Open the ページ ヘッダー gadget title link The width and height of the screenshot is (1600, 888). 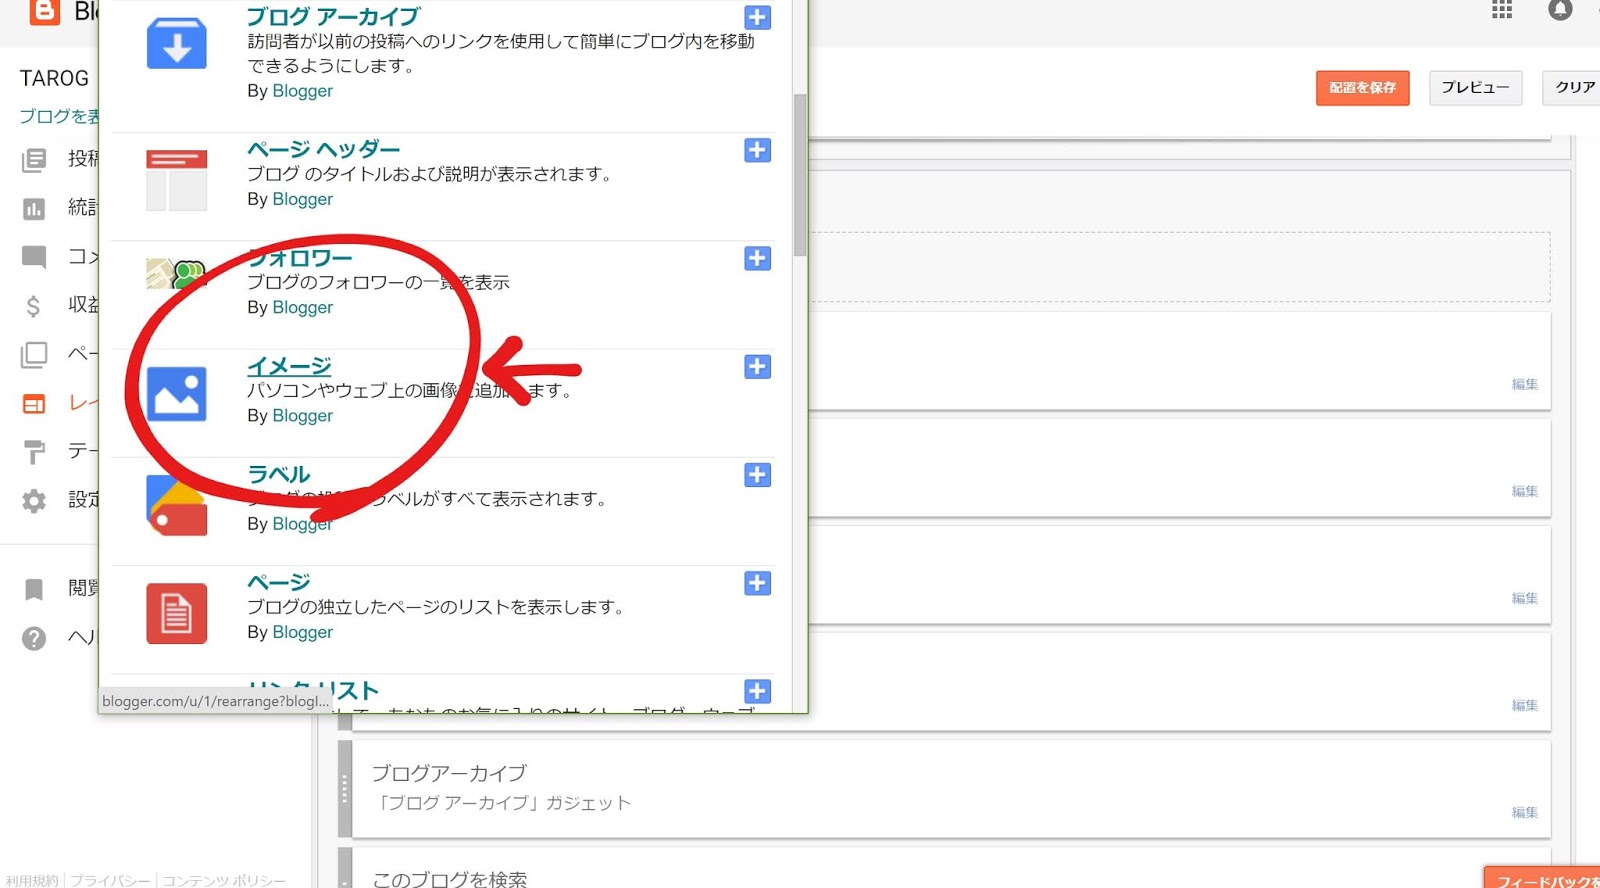tap(323, 149)
